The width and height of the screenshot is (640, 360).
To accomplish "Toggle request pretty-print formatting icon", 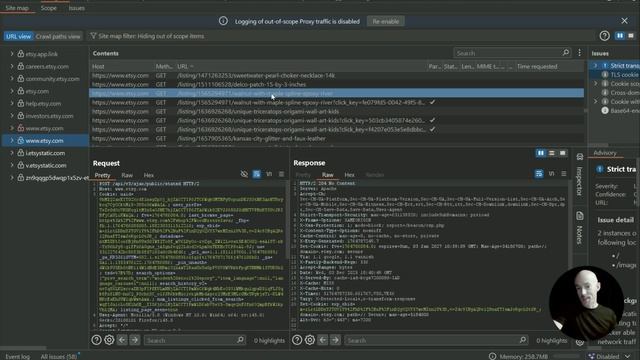I will coord(256,174).
